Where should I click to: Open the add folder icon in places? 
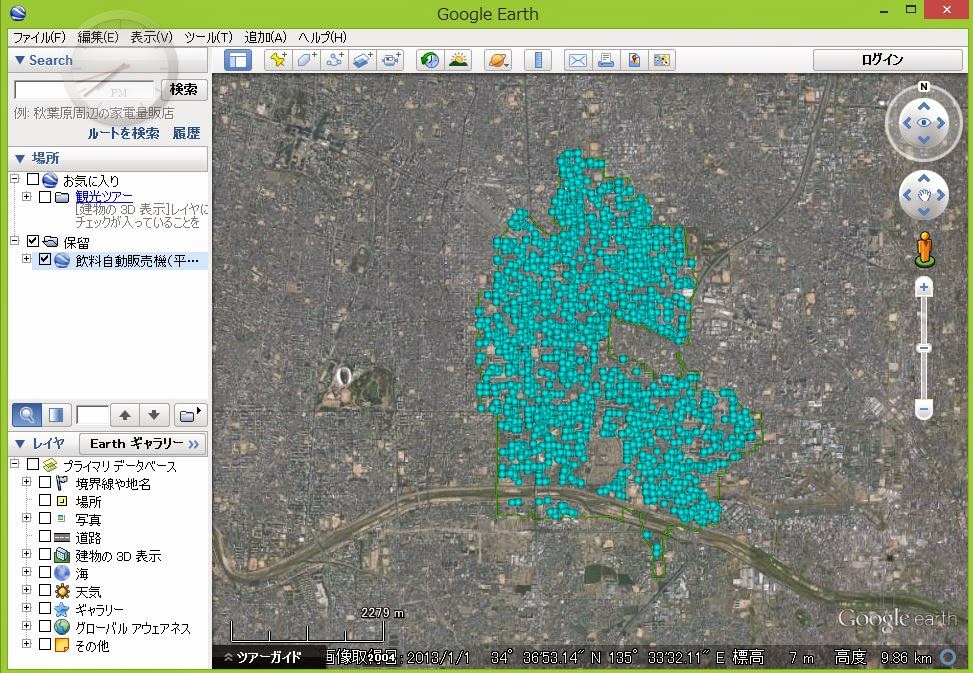(190, 415)
